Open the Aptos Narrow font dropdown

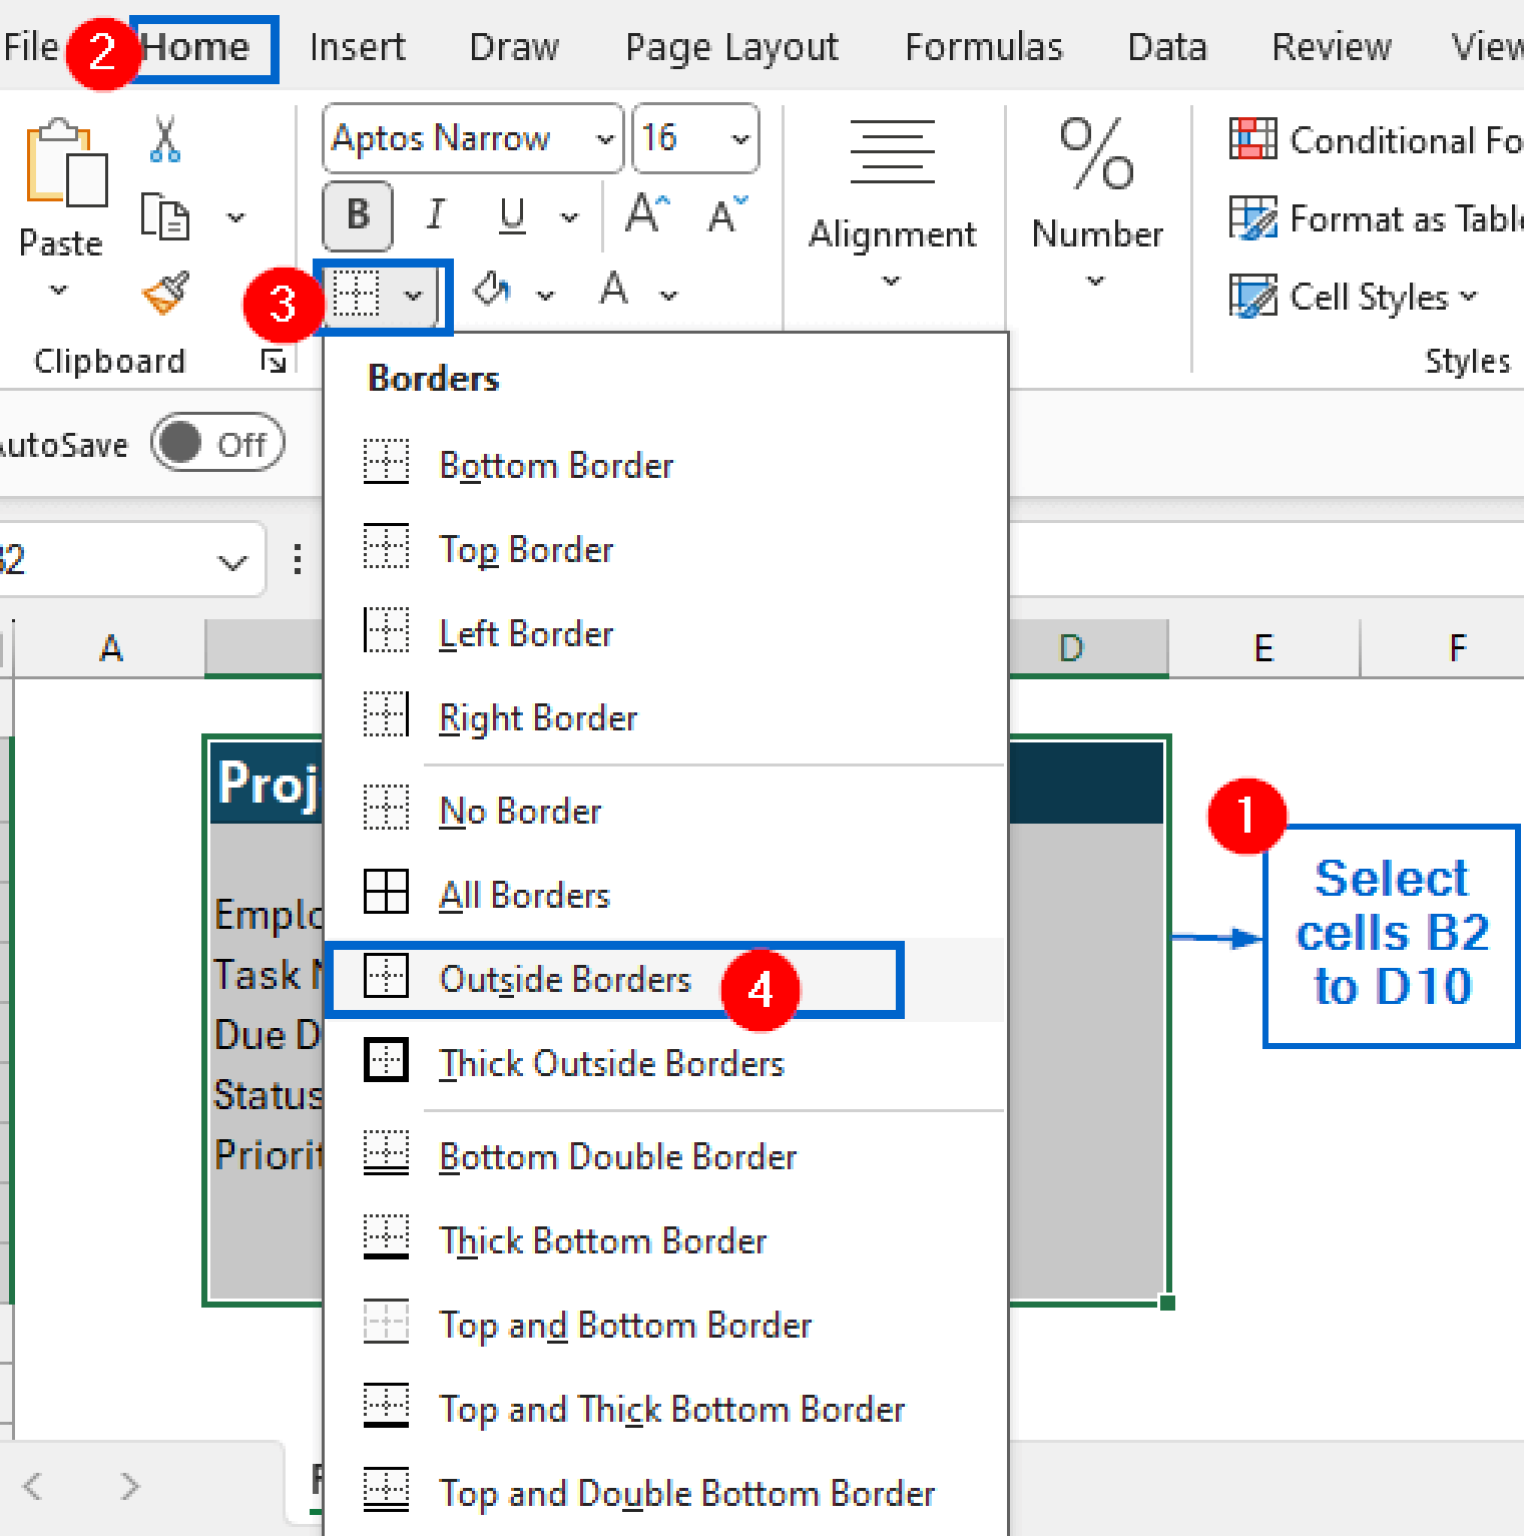tap(605, 139)
